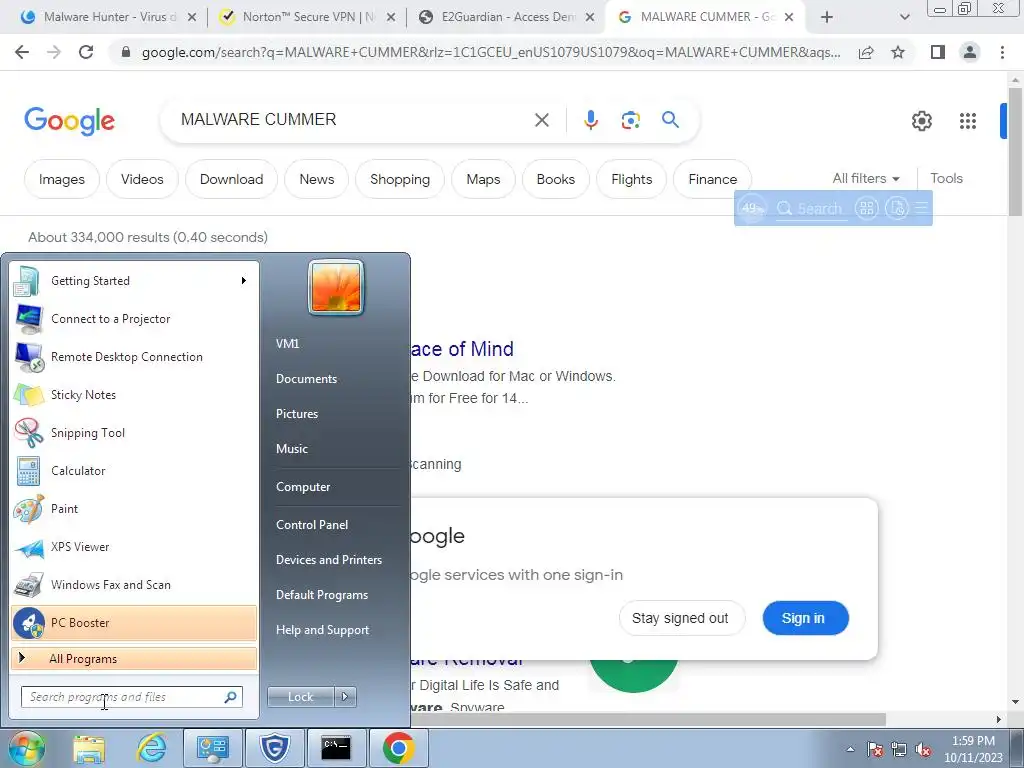Open search Tools
The image size is (1024, 768).
pyautogui.click(x=946, y=178)
